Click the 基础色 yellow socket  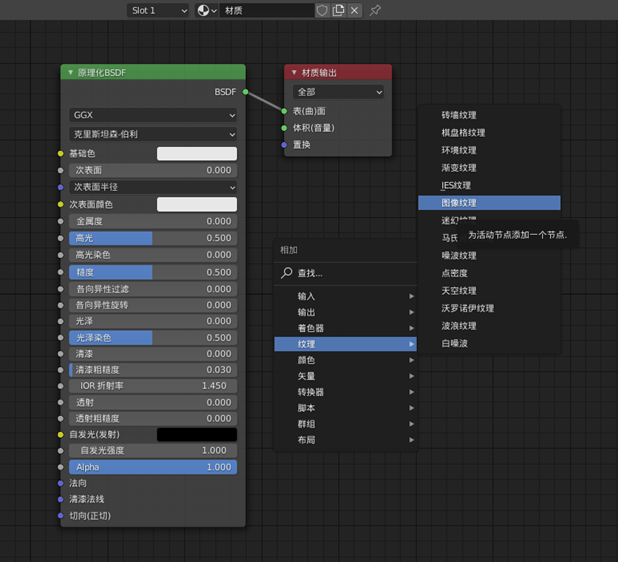pyautogui.click(x=60, y=153)
